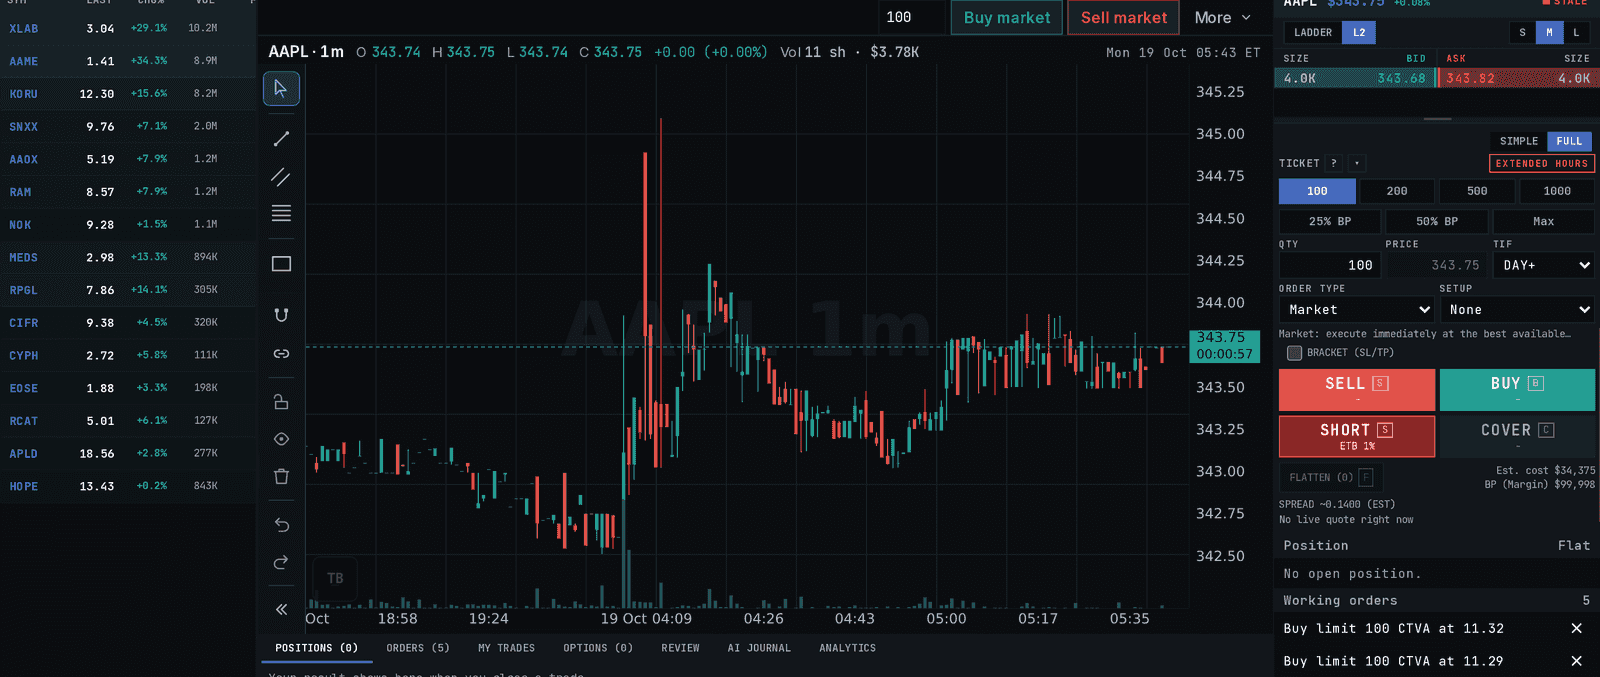
Task: Select the rectangle drawing tool
Action: pos(281,264)
